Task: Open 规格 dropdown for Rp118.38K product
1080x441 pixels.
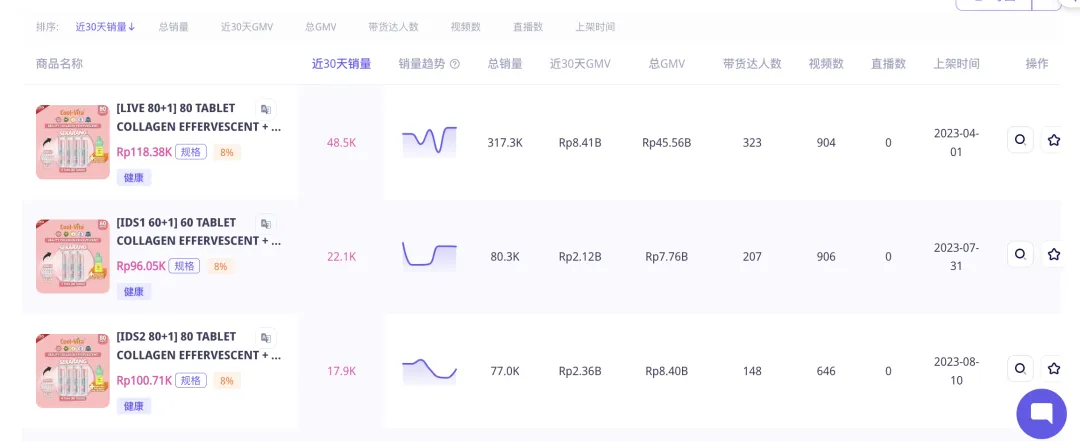Action: (192, 152)
